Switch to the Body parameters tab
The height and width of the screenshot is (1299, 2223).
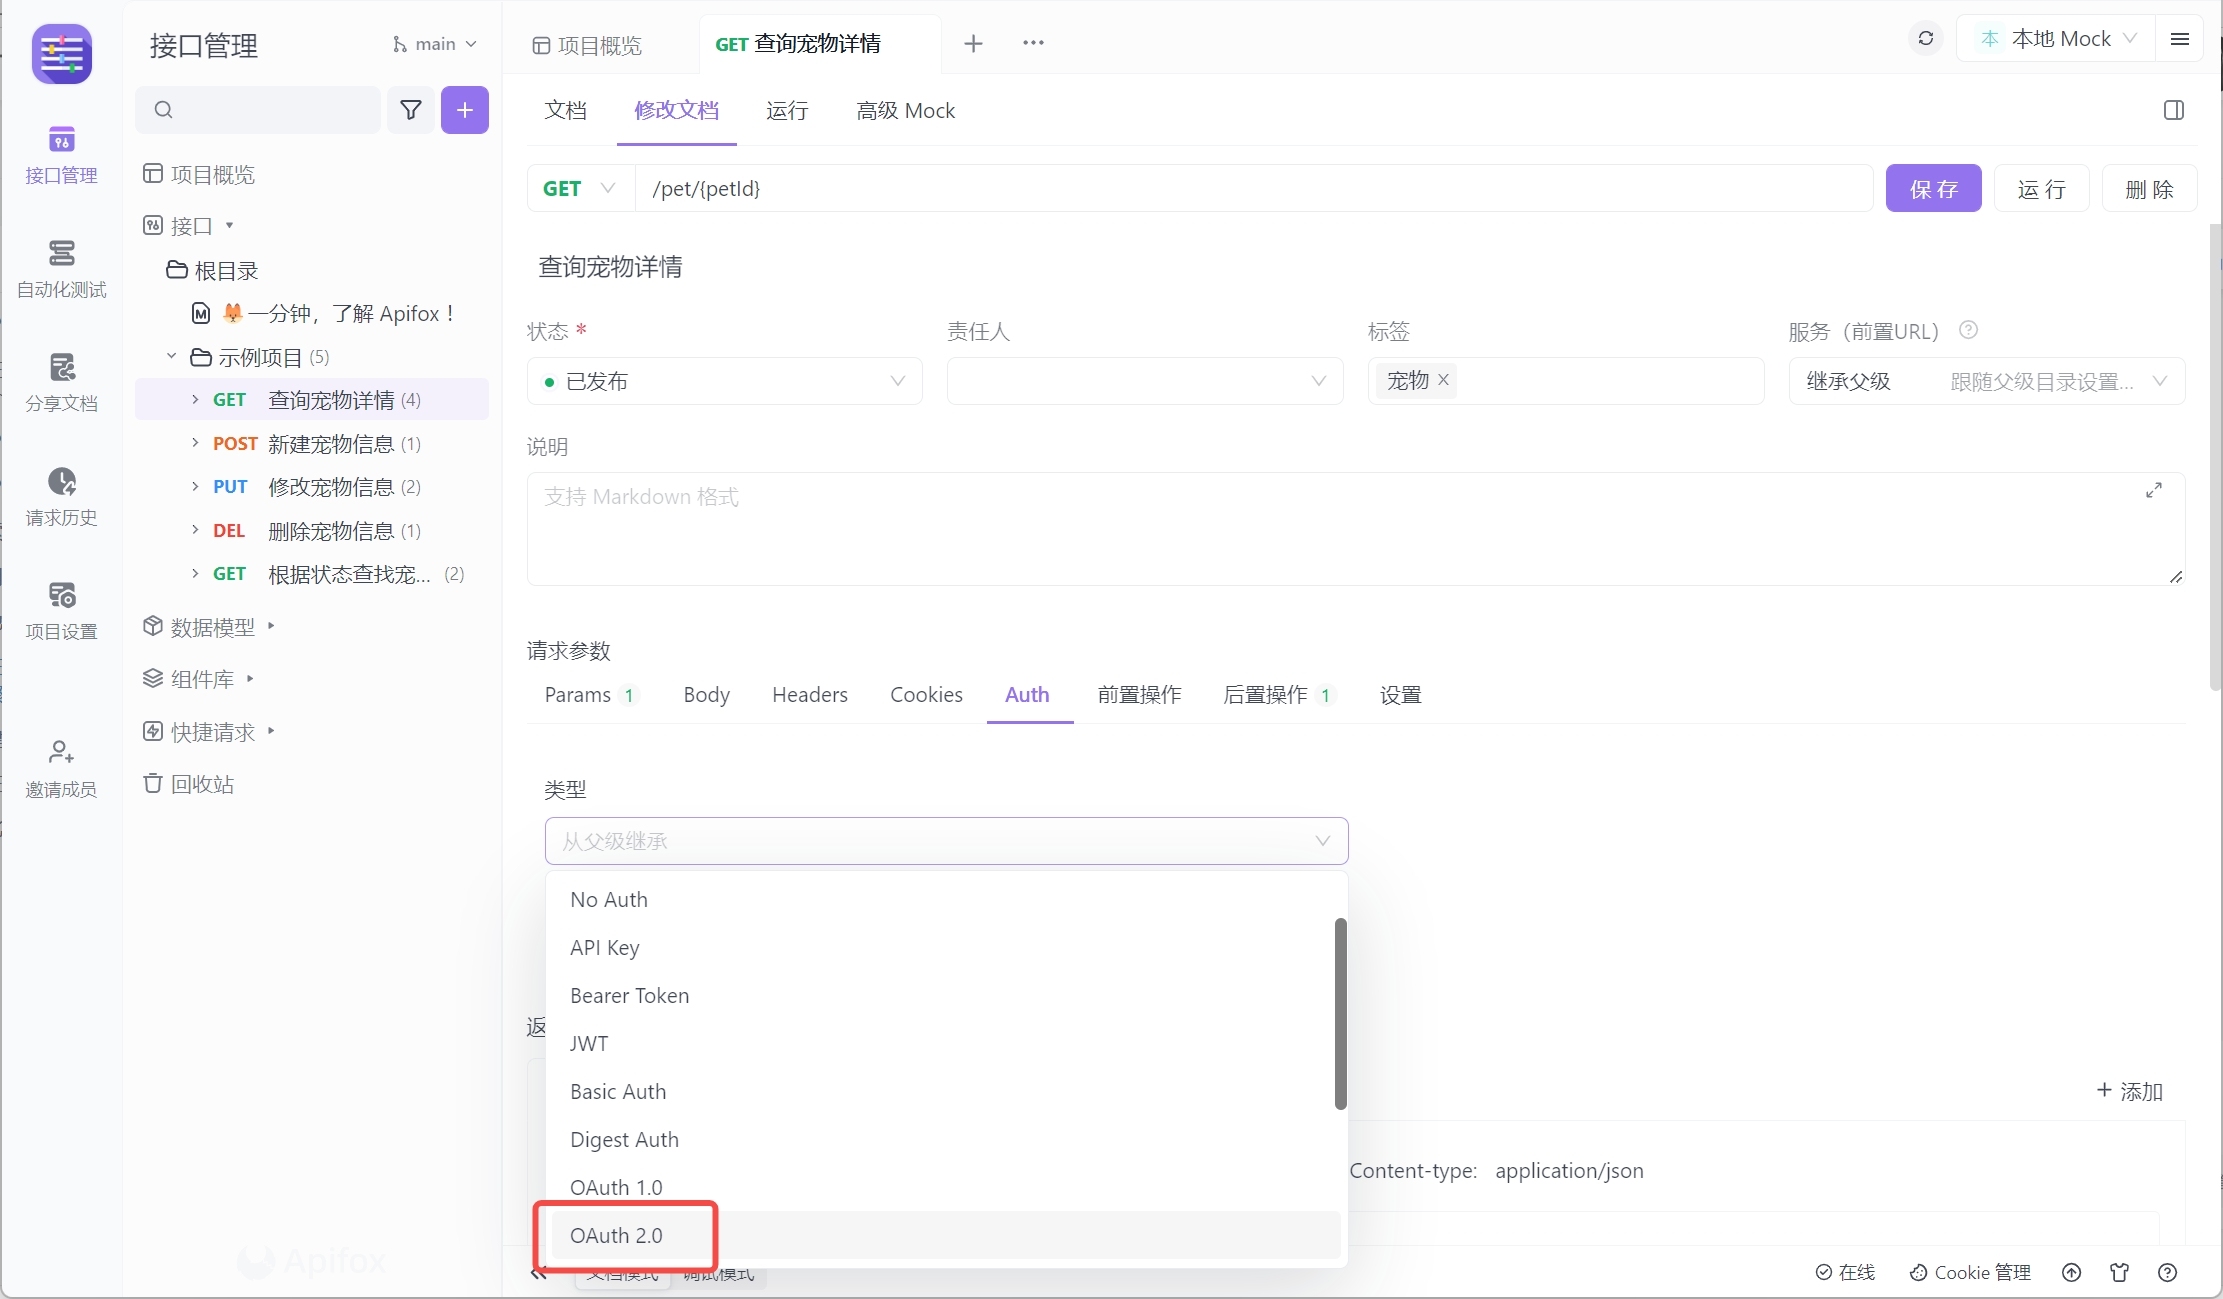click(705, 694)
